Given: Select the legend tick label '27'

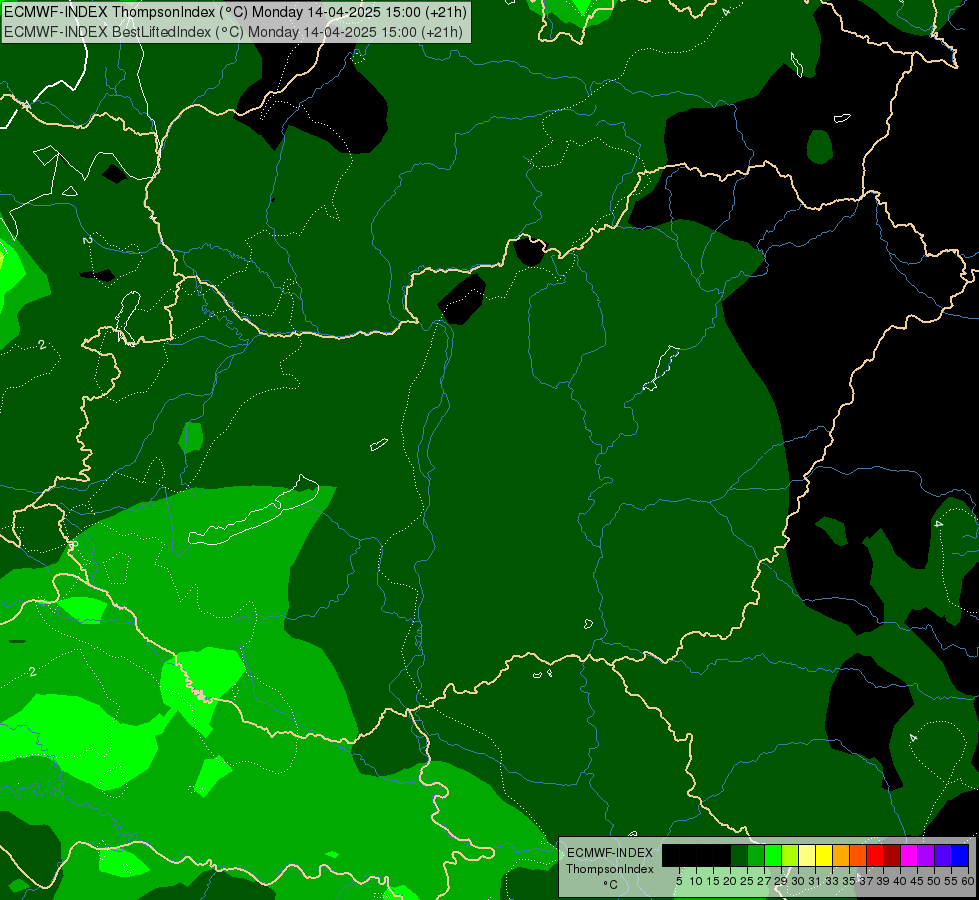Looking at the screenshot, I should tap(764, 881).
